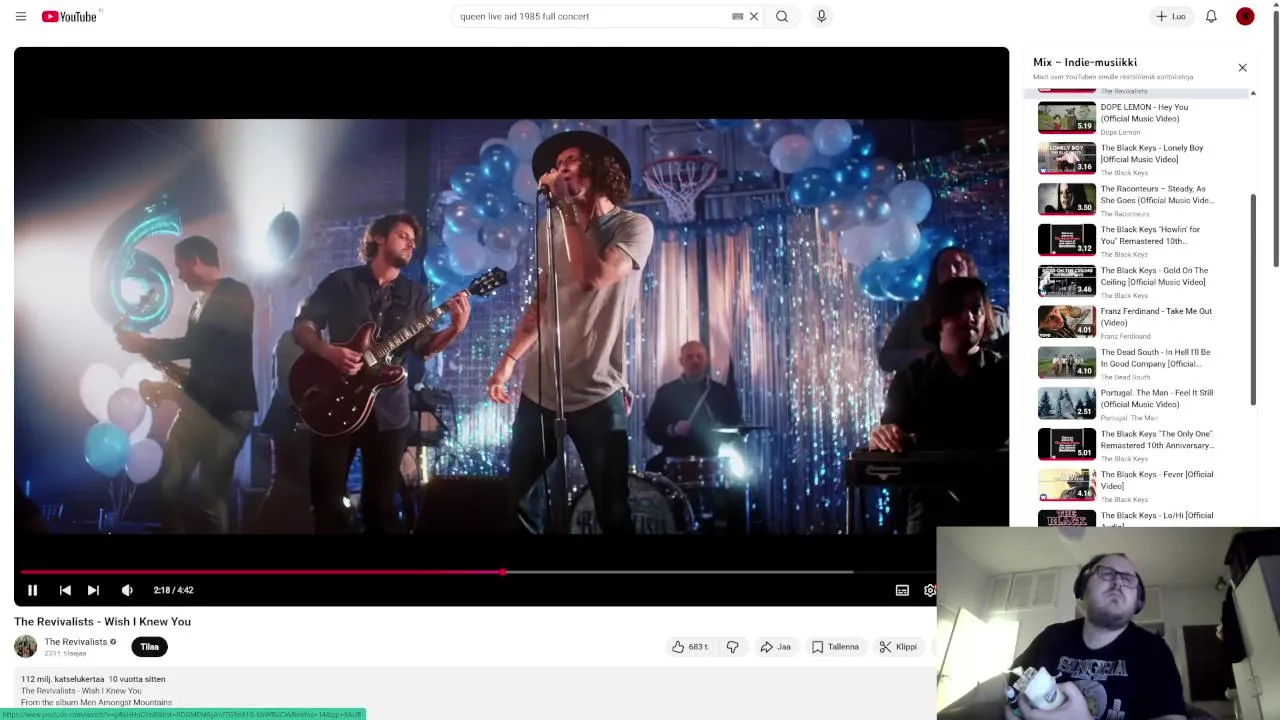The height and width of the screenshot is (720, 1280).
Task: Clear the search query with X
Action: (x=754, y=16)
